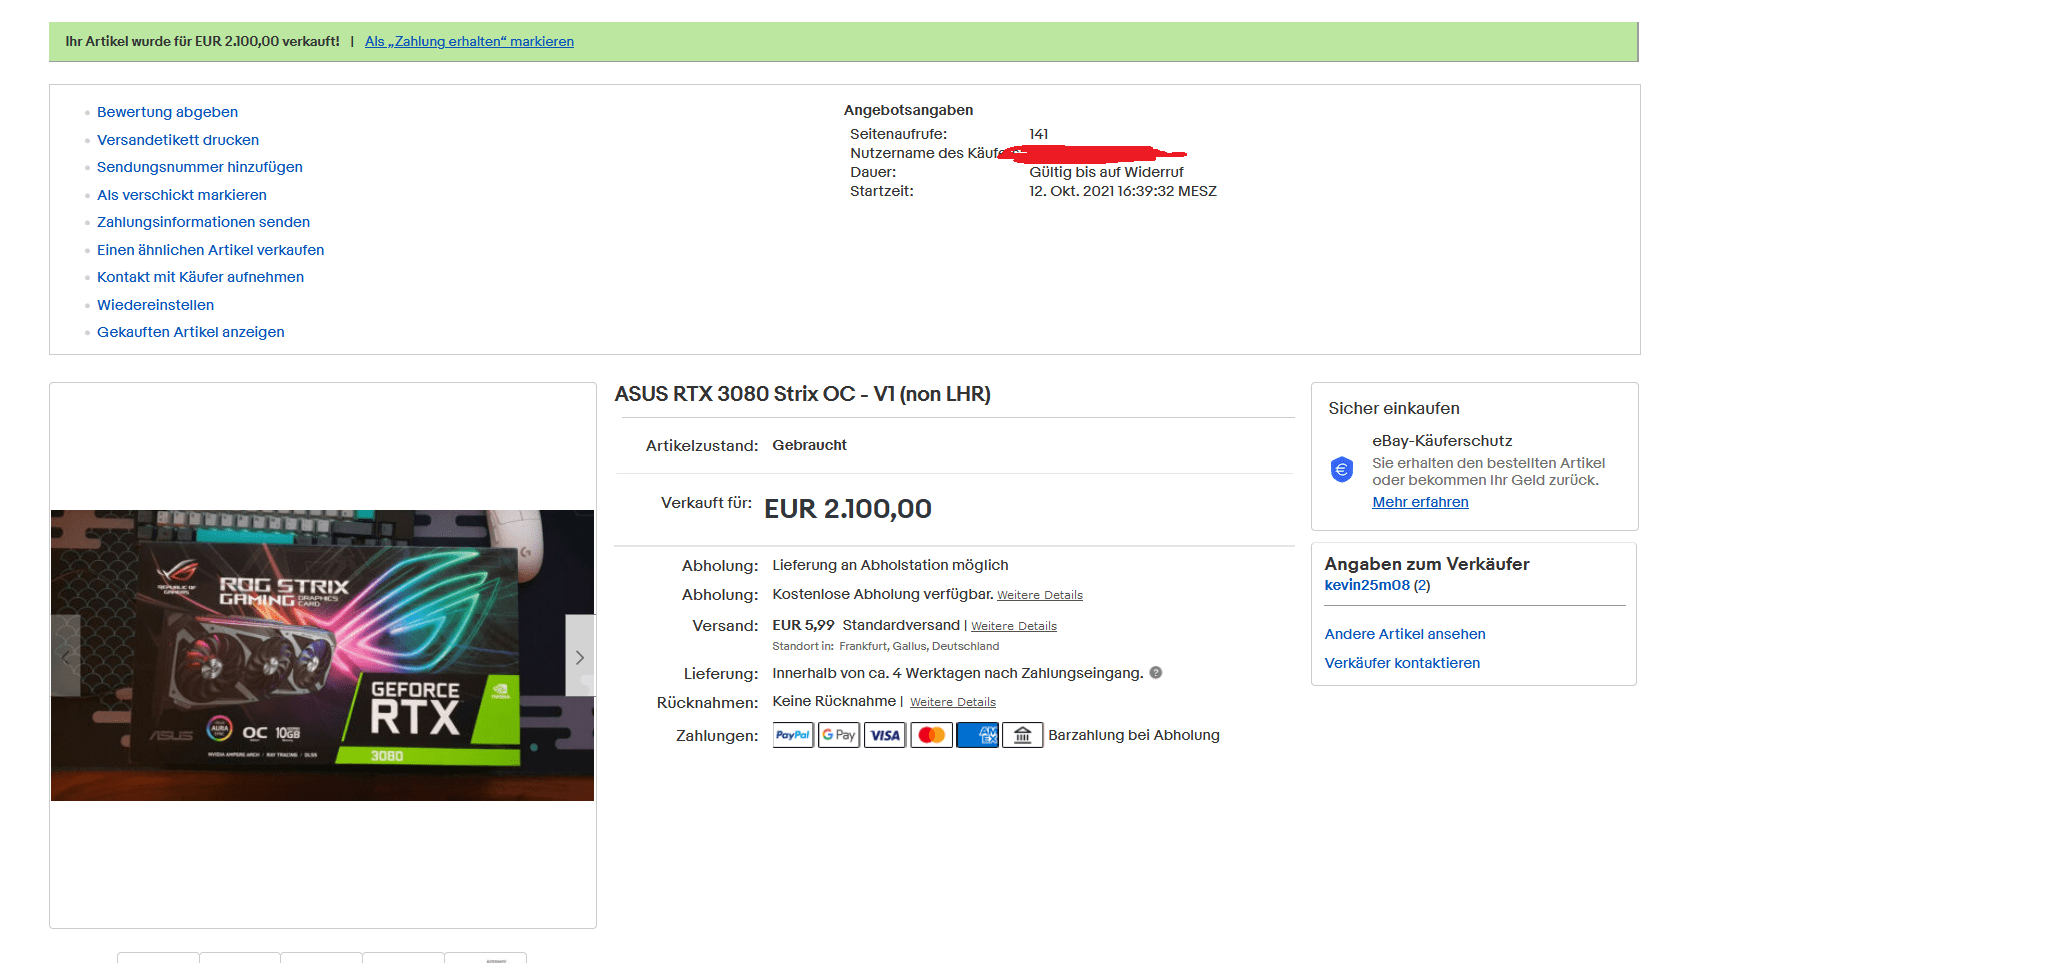
Task: Open 'Gekauften Artikel anzeigen' link
Action: pyautogui.click(x=190, y=332)
